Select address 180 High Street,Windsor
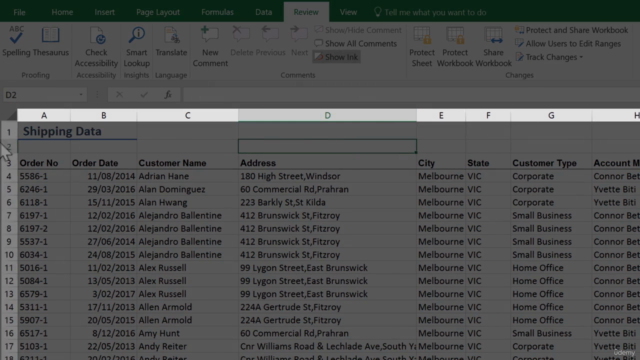 tap(327, 176)
